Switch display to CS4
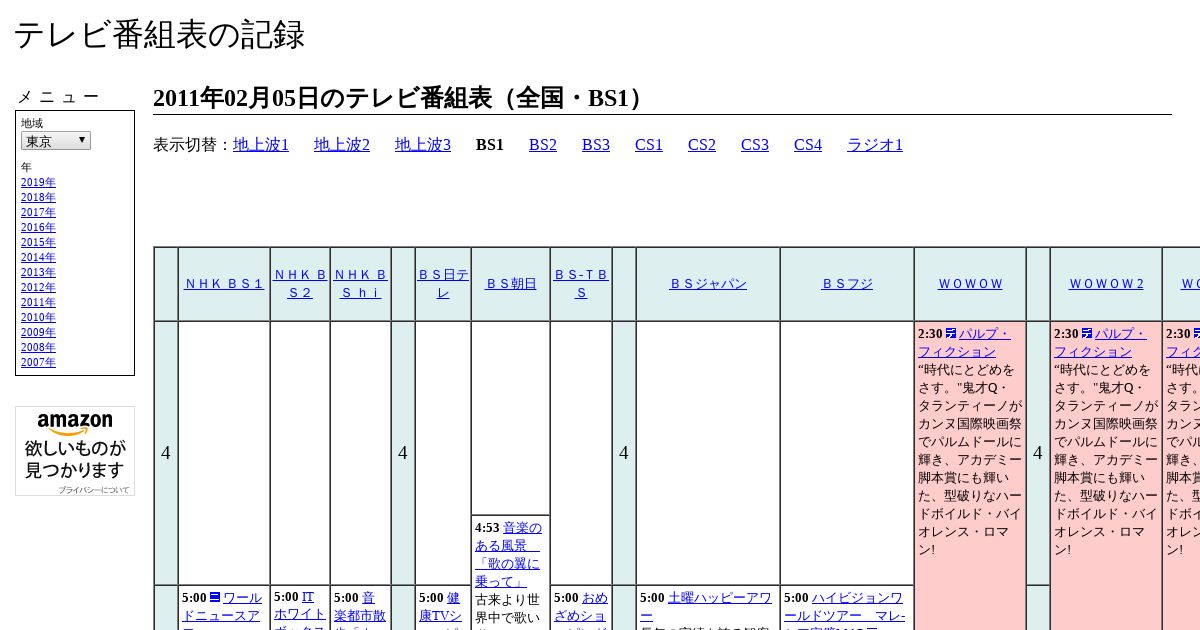 click(808, 145)
